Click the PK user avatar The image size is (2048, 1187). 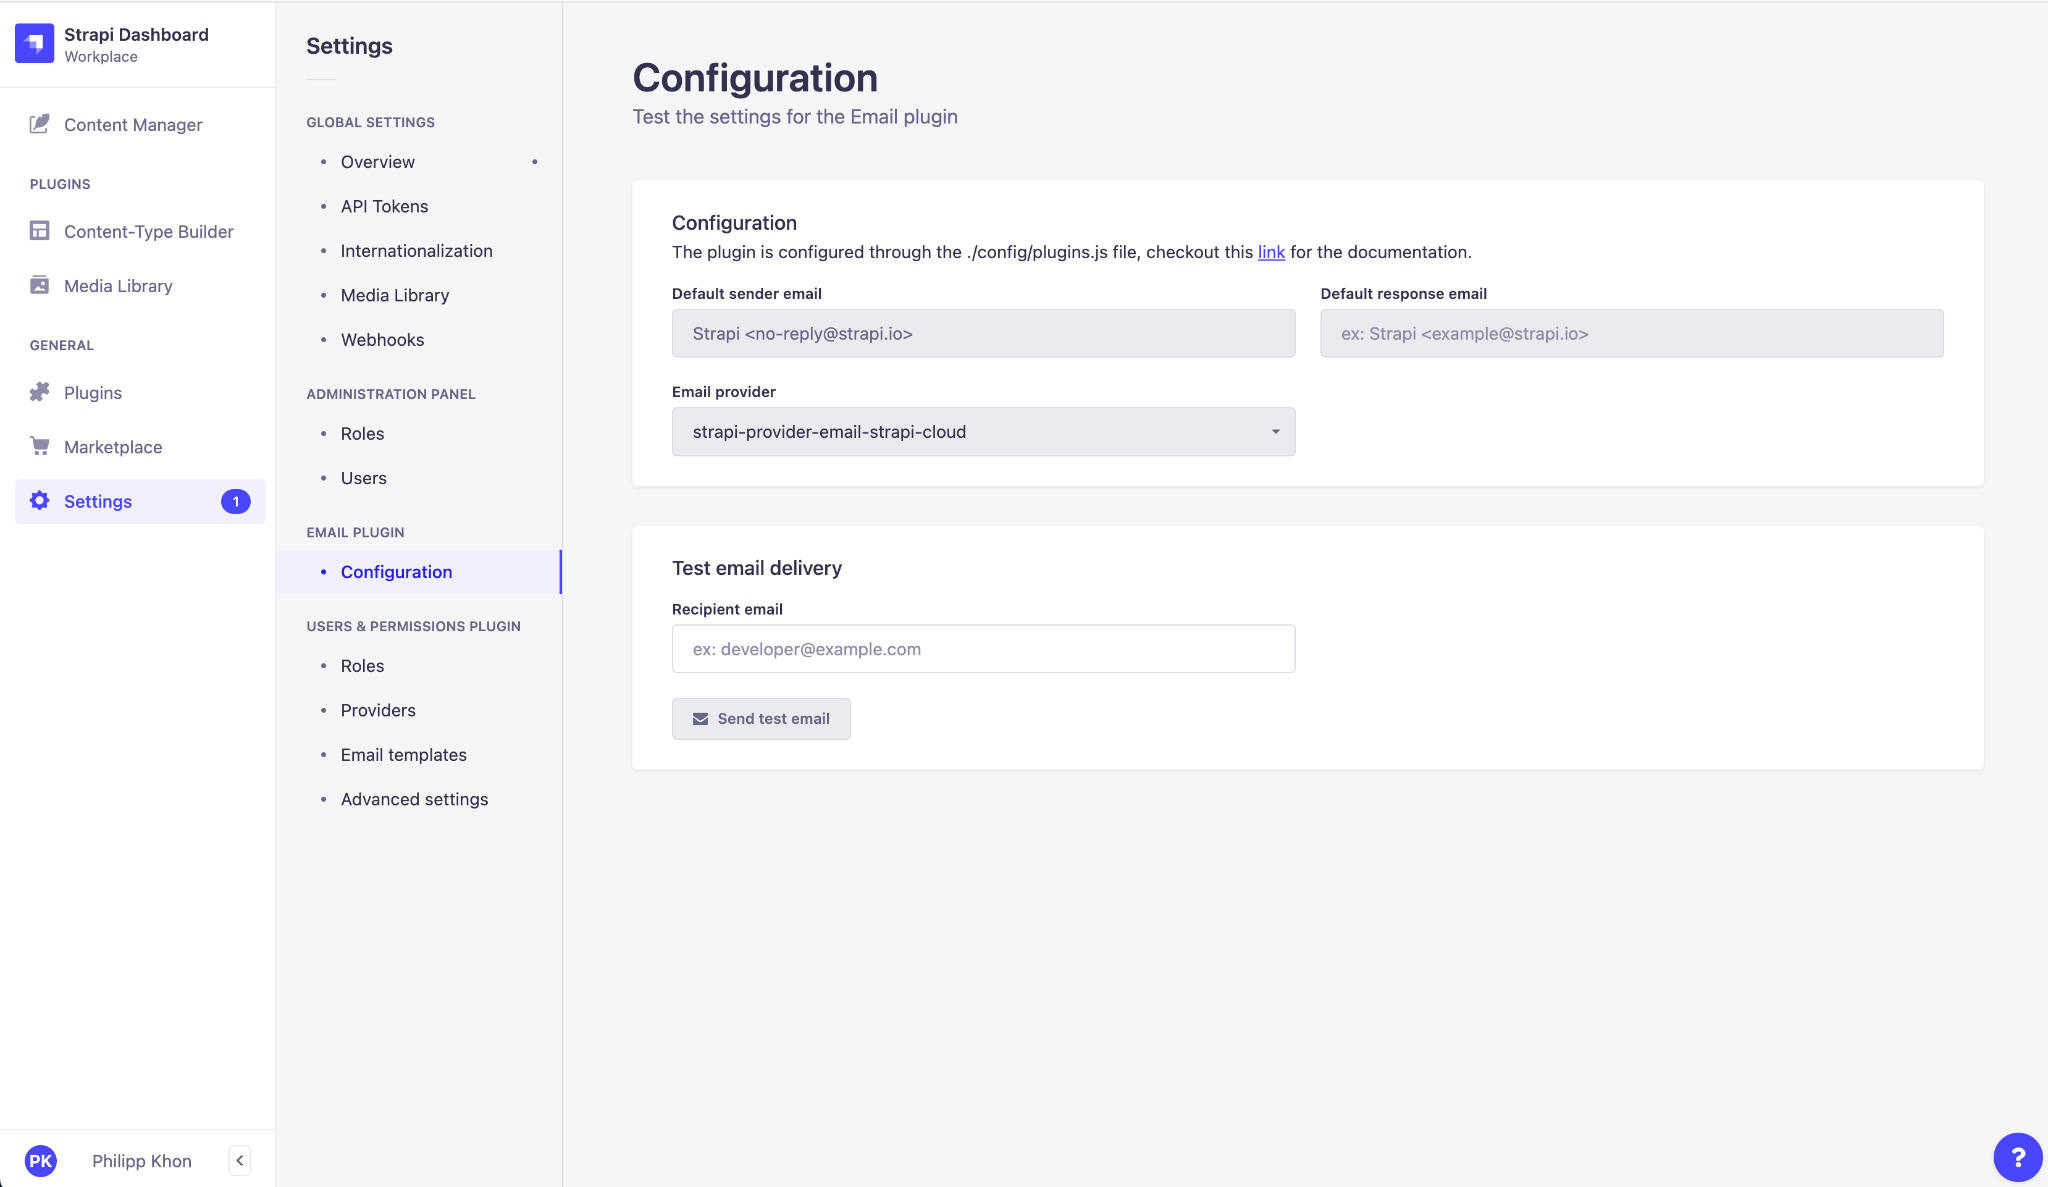coord(41,1160)
